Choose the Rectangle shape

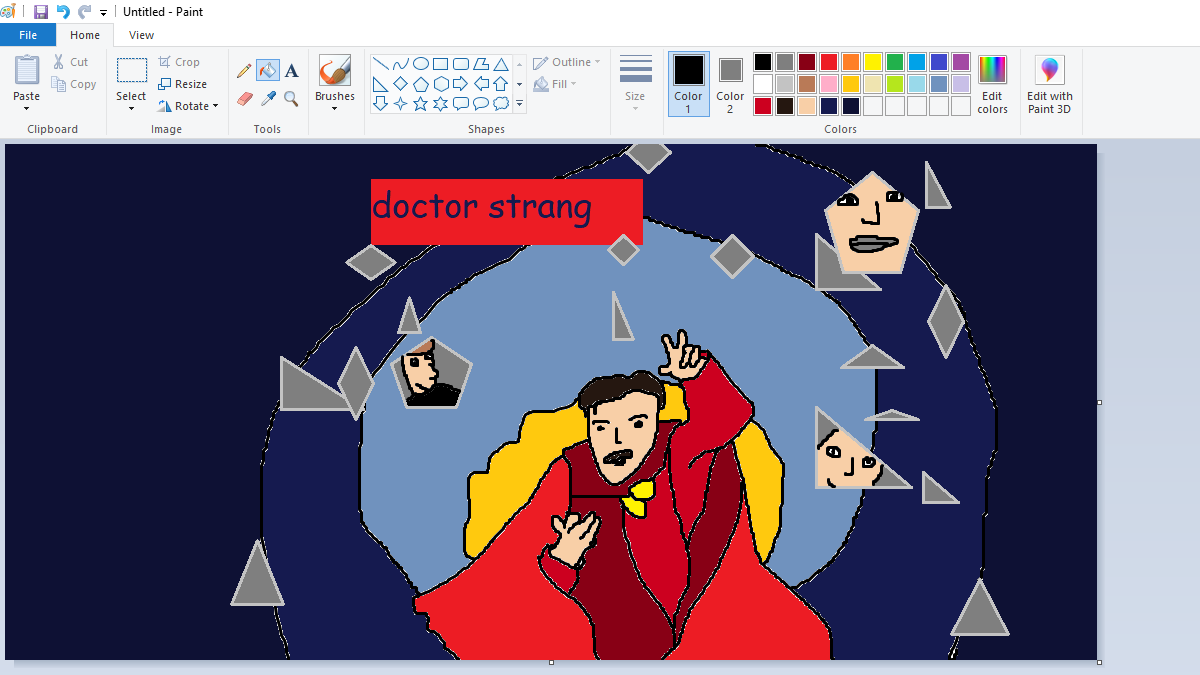[441, 63]
